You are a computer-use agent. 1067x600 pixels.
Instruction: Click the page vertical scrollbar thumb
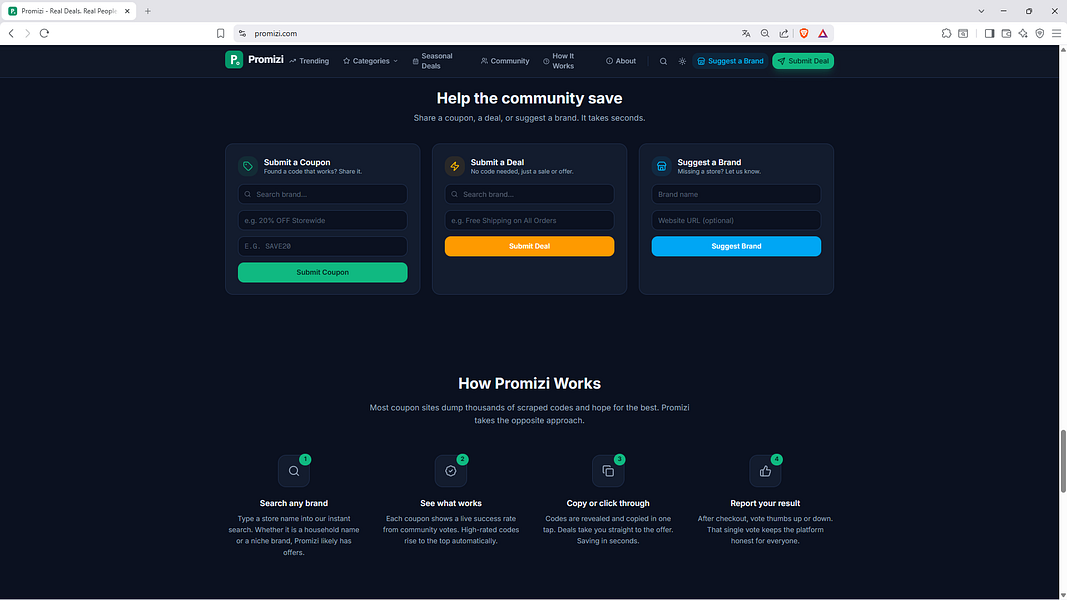tap(1063, 461)
